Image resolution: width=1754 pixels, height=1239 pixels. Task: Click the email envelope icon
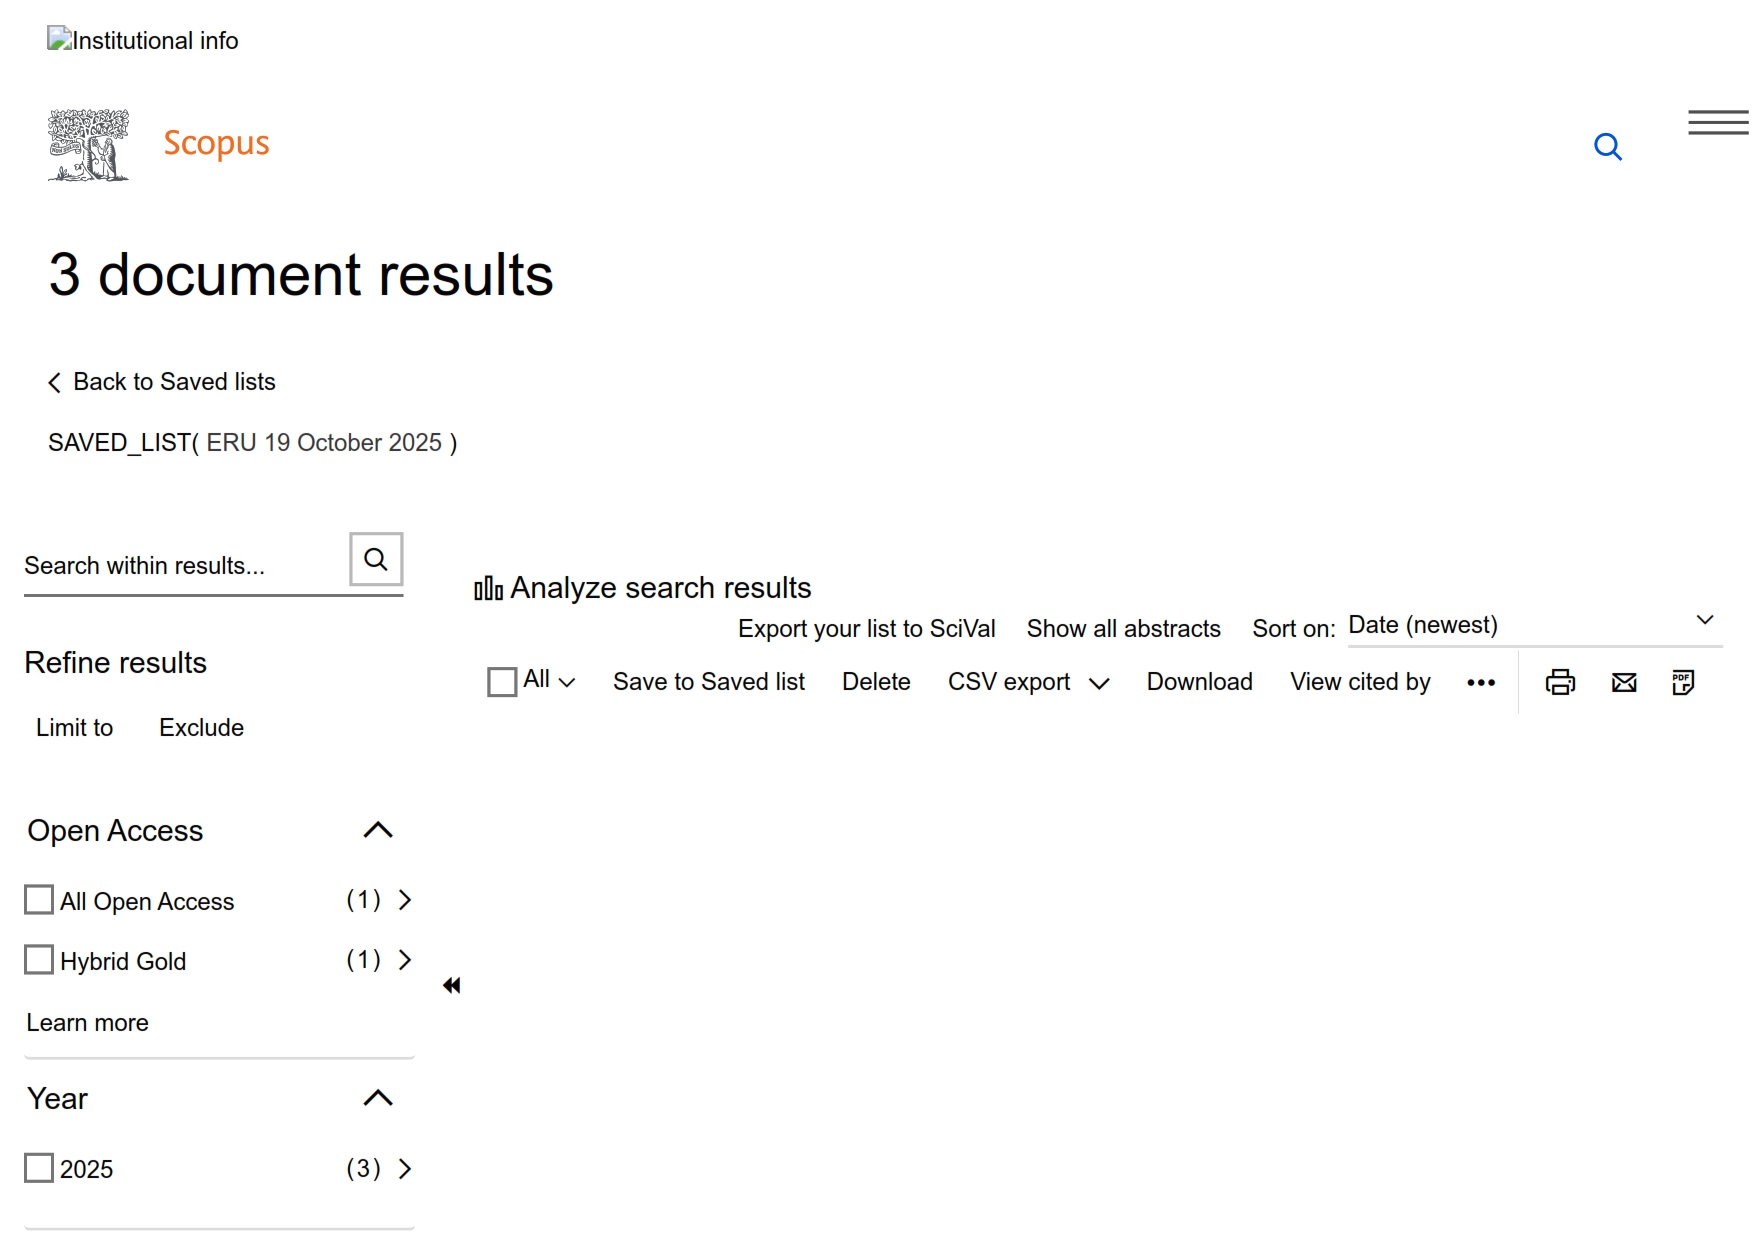point(1624,682)
